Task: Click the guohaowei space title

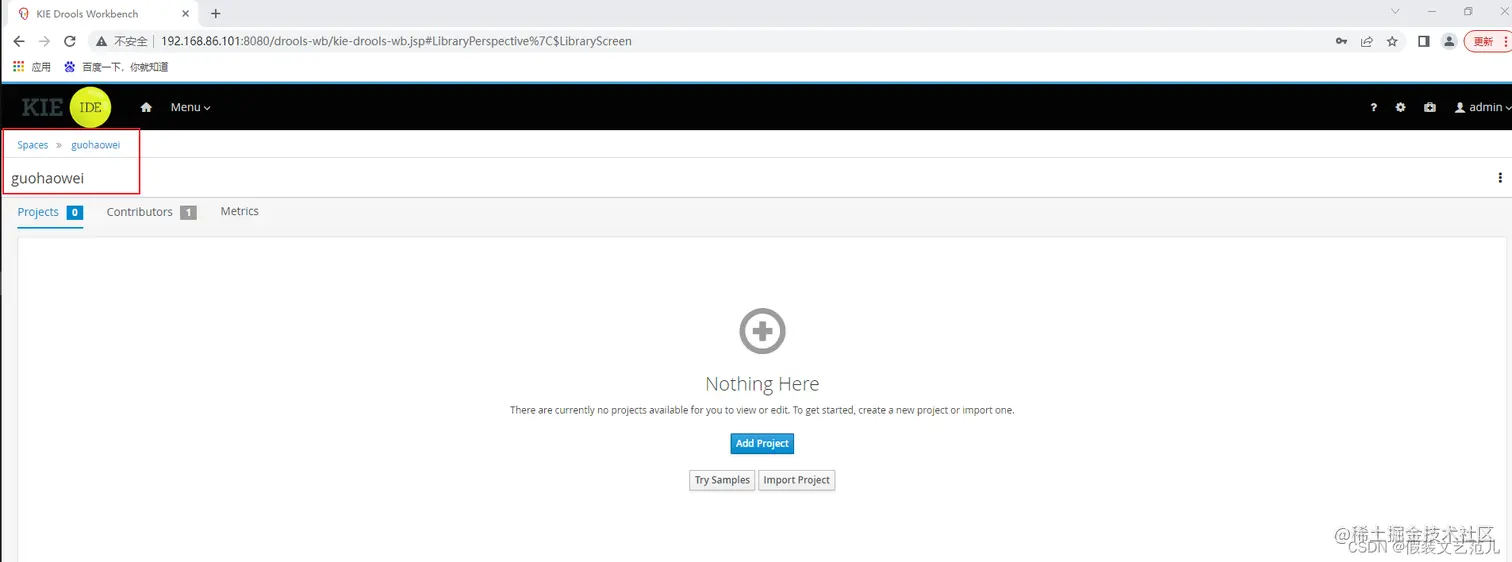Action: (47, 178)
